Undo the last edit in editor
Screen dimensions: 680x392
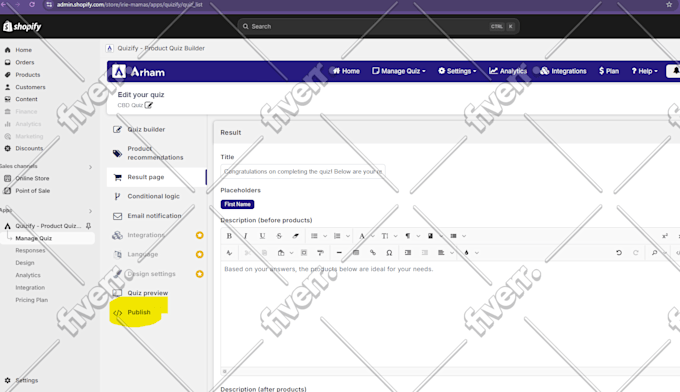(x=619, y=252)
